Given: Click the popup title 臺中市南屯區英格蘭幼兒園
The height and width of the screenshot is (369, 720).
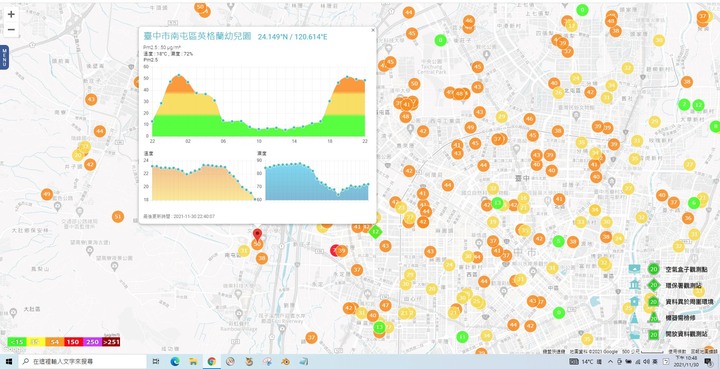Looking at the screenshot, I should (x=197, y=36).
